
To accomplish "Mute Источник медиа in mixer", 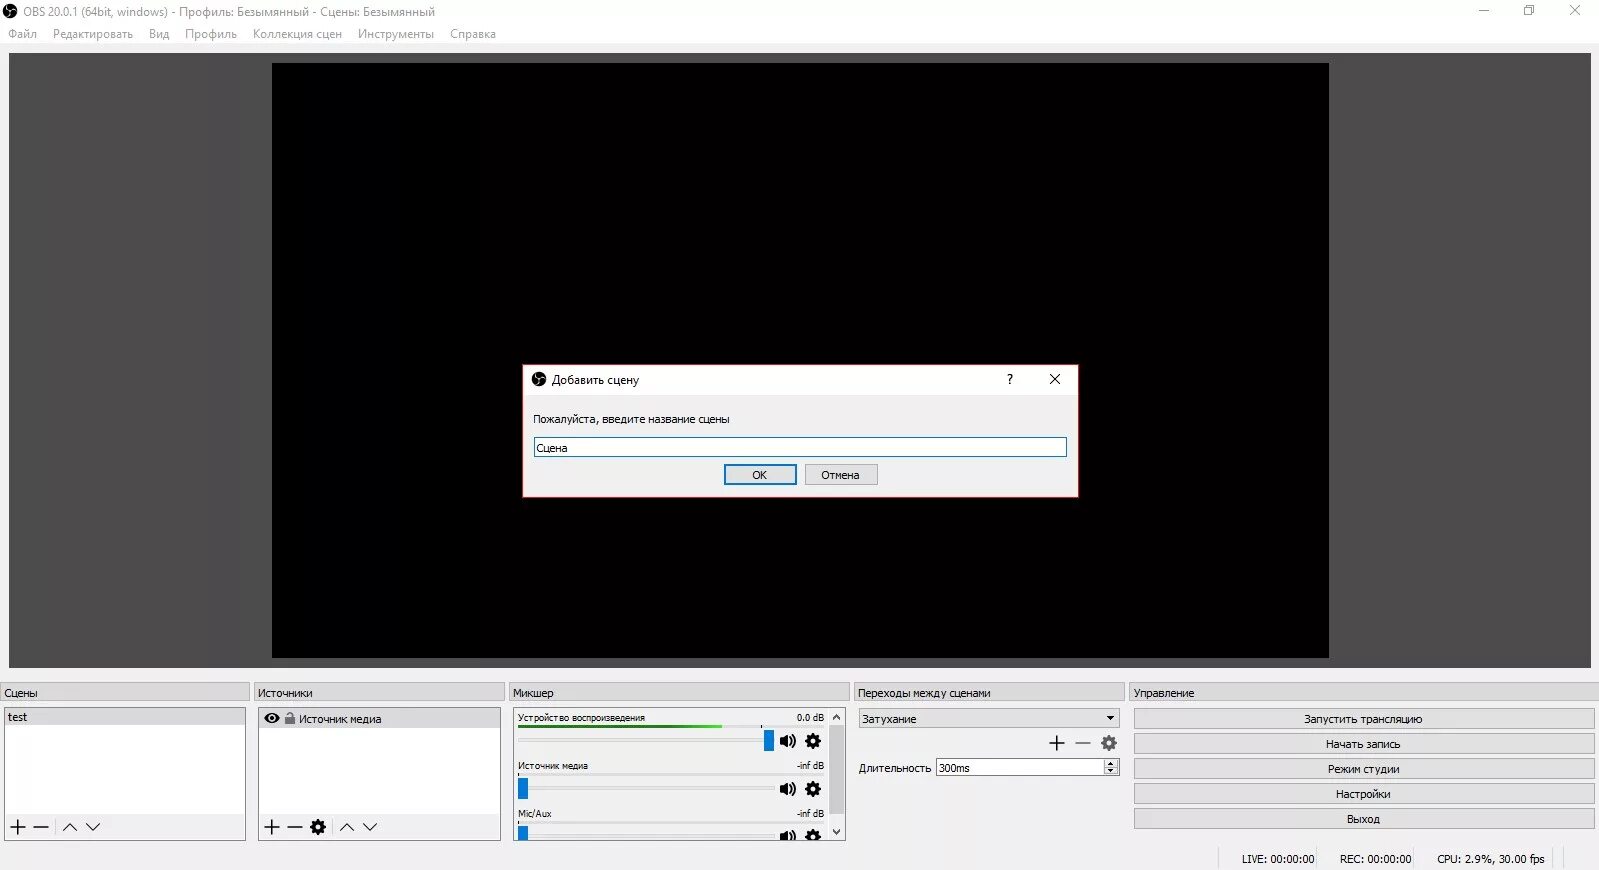I will [x=788, y=789].
